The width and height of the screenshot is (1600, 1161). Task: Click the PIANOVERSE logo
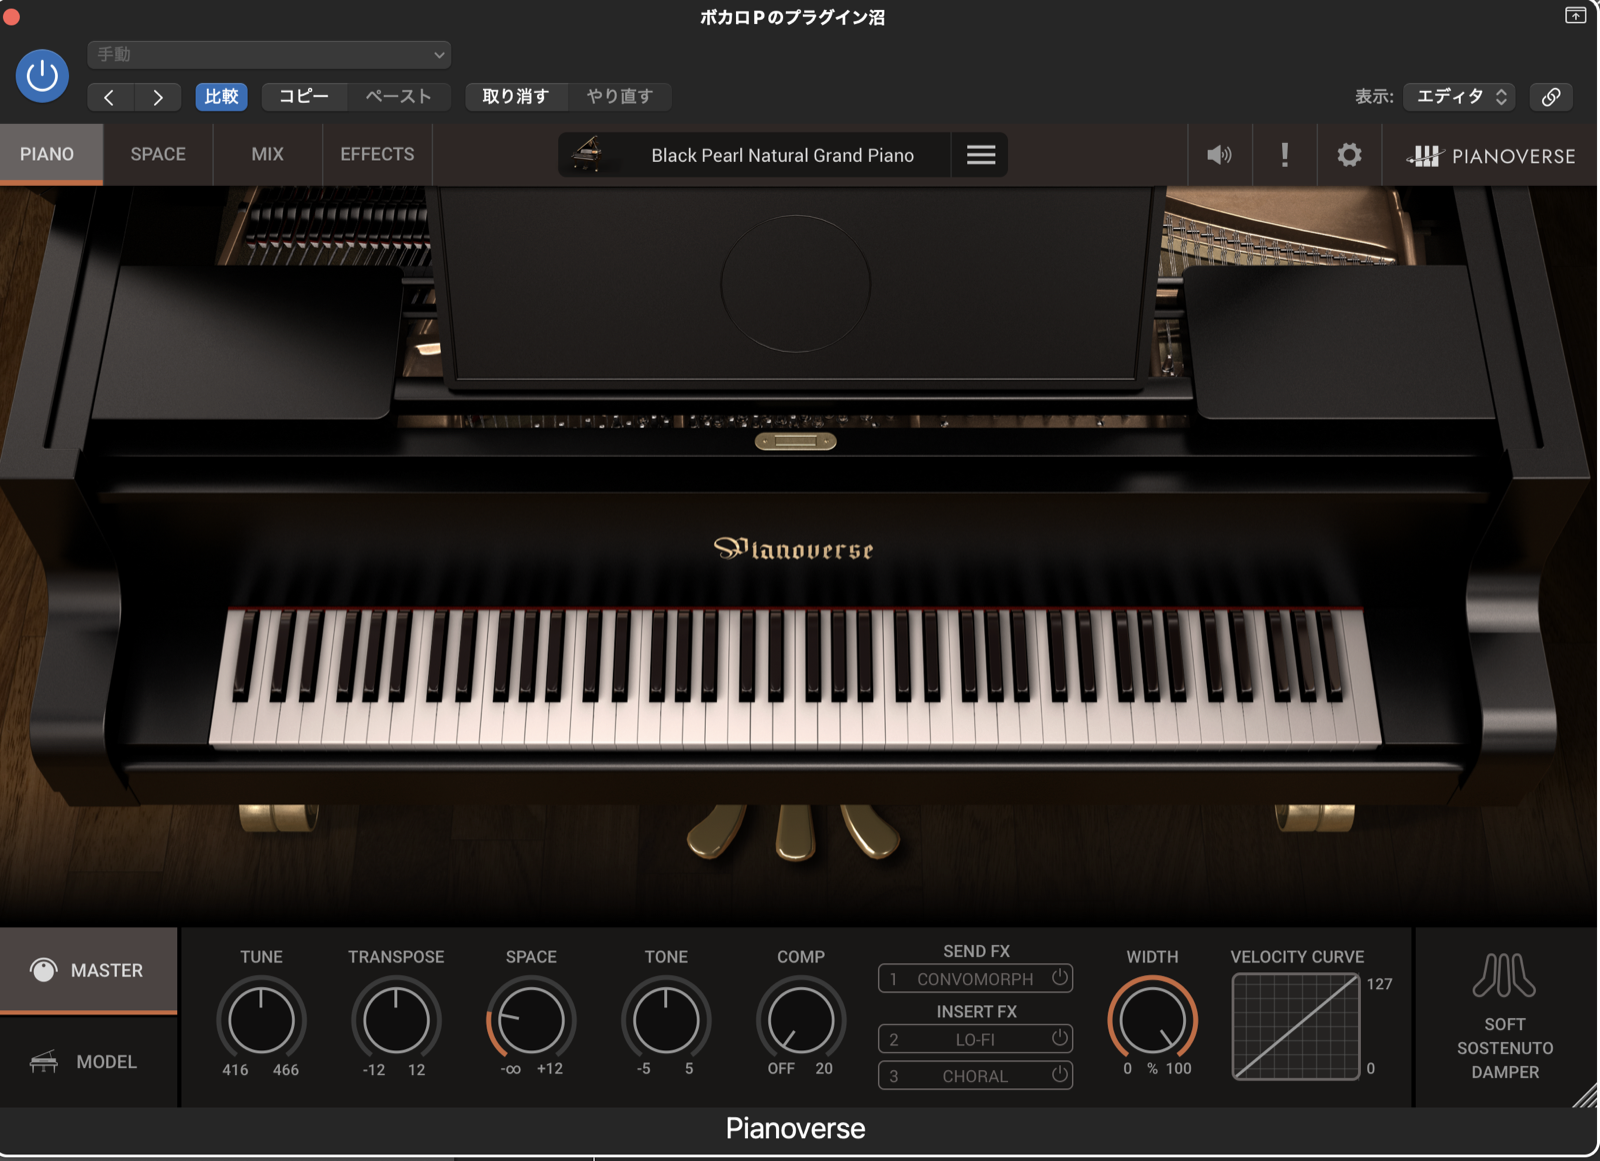1490,156
